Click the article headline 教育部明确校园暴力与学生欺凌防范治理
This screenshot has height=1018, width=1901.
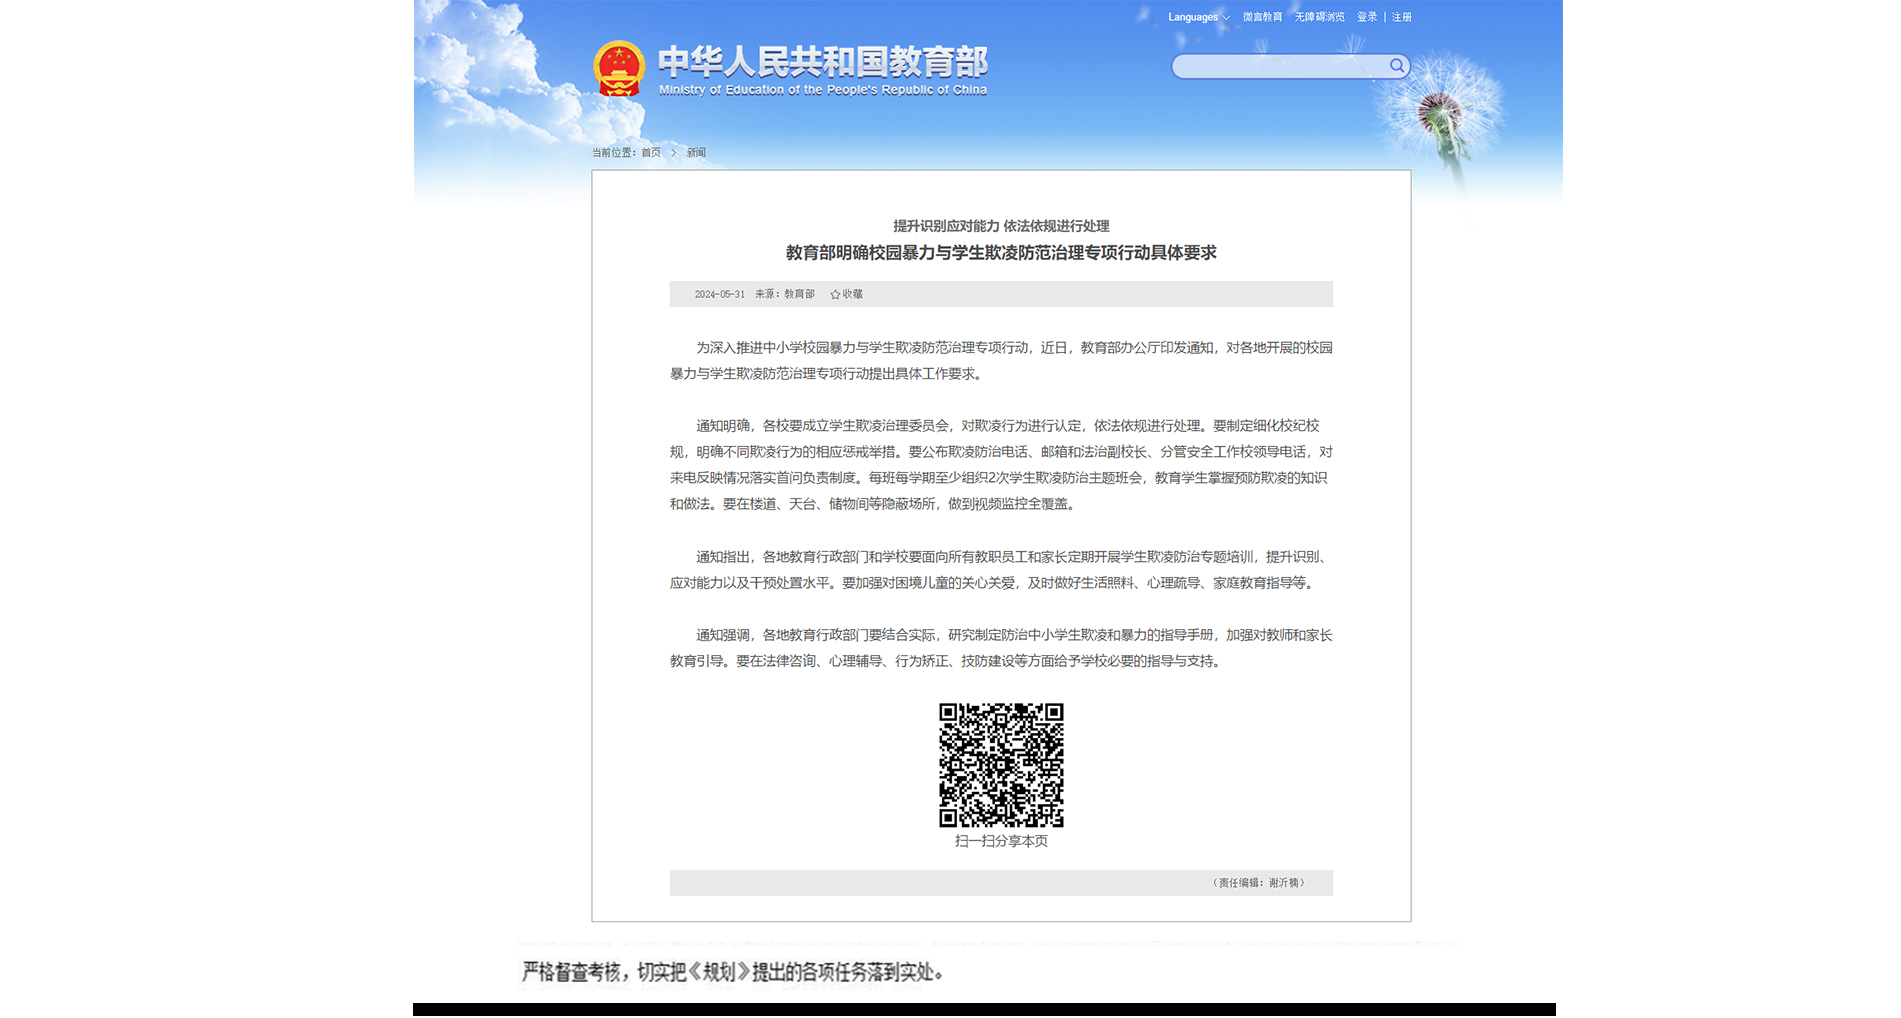(1001, 253)
